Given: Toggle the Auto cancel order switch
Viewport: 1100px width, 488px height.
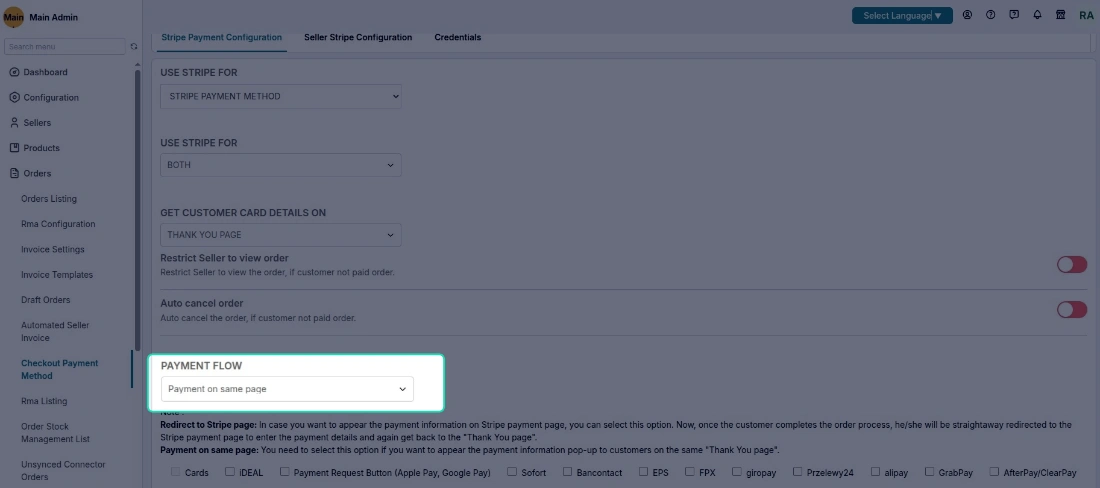Looking at the screenshot, I should coord(1072,309).
